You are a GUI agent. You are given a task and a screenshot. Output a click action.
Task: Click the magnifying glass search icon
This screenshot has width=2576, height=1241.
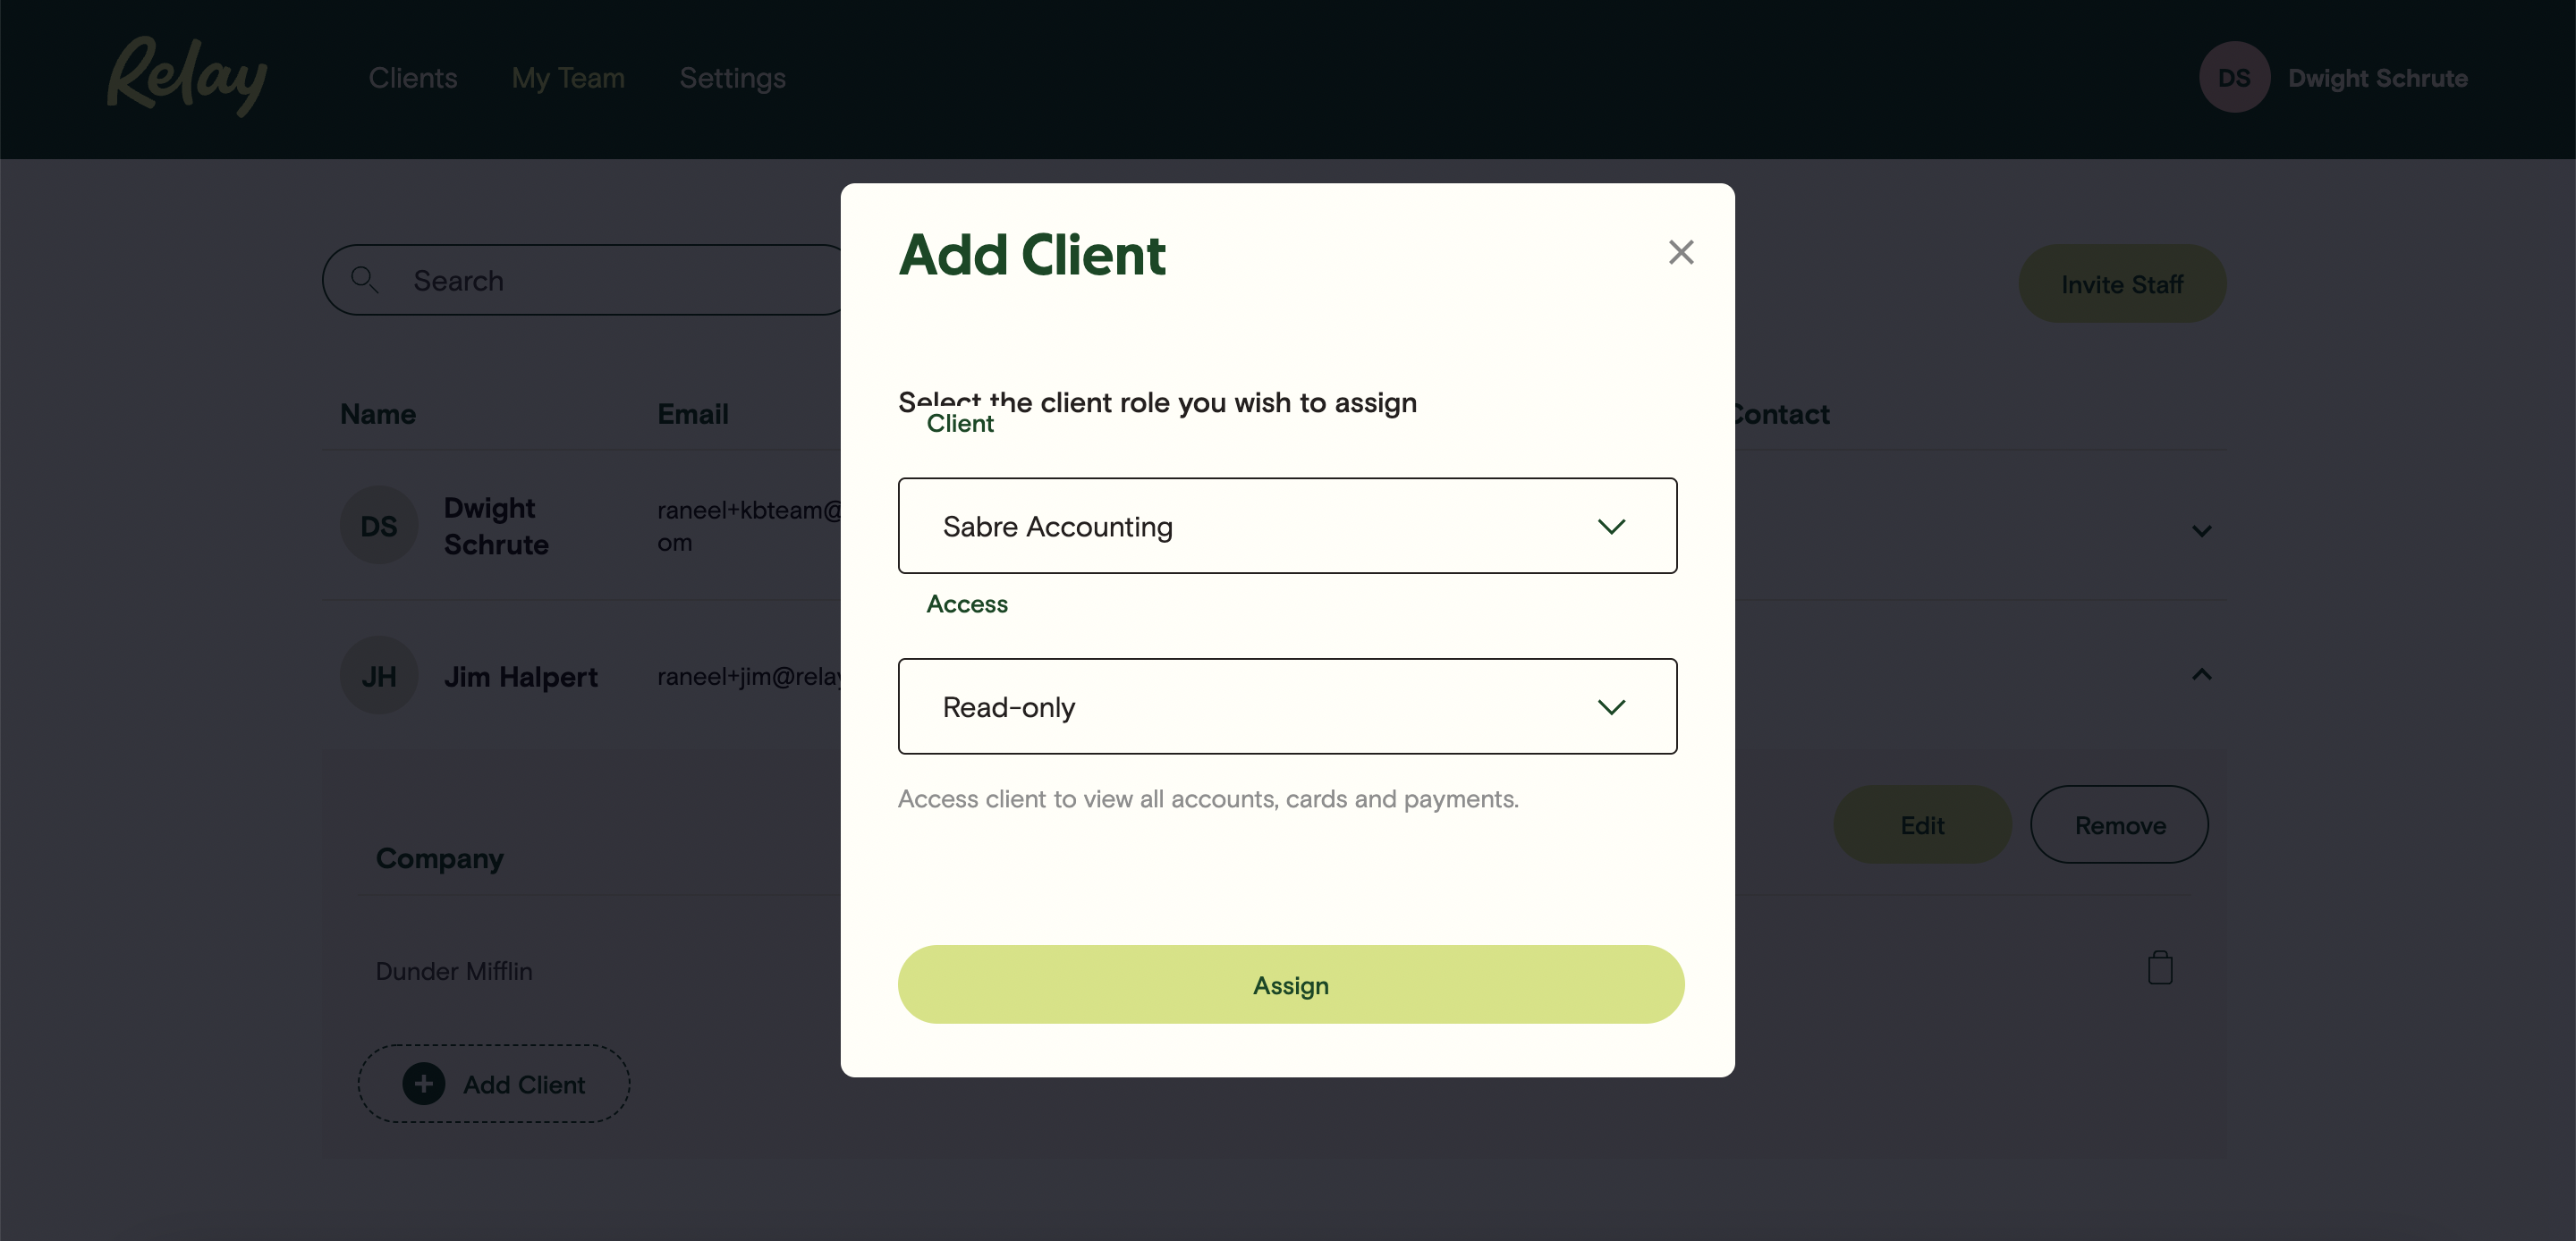(x=364, y=280)
